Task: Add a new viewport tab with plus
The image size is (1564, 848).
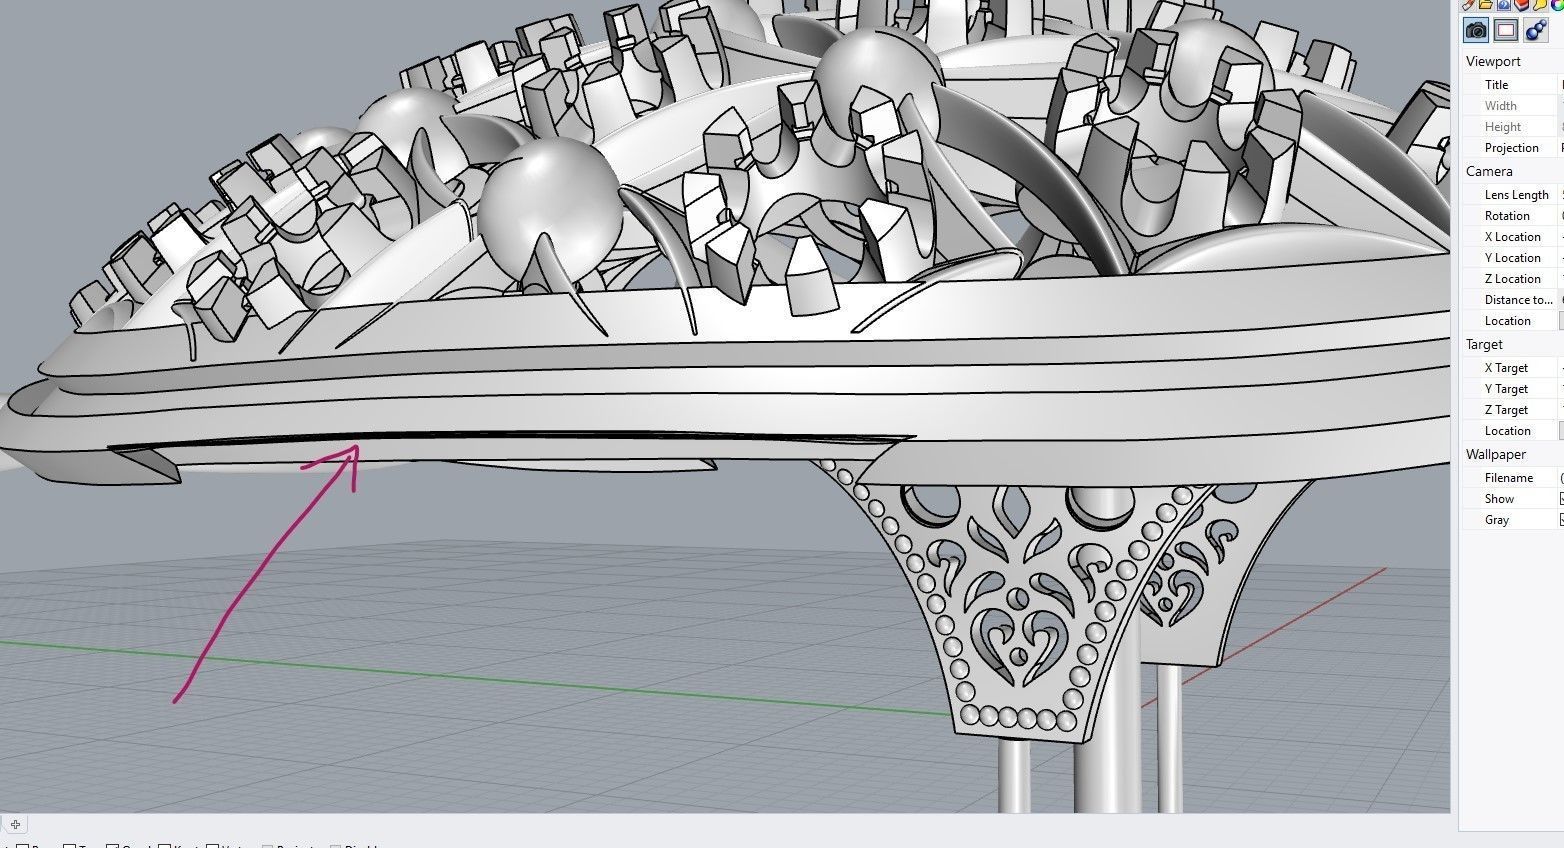Action: pyautogui.click(x=15, y=825)
